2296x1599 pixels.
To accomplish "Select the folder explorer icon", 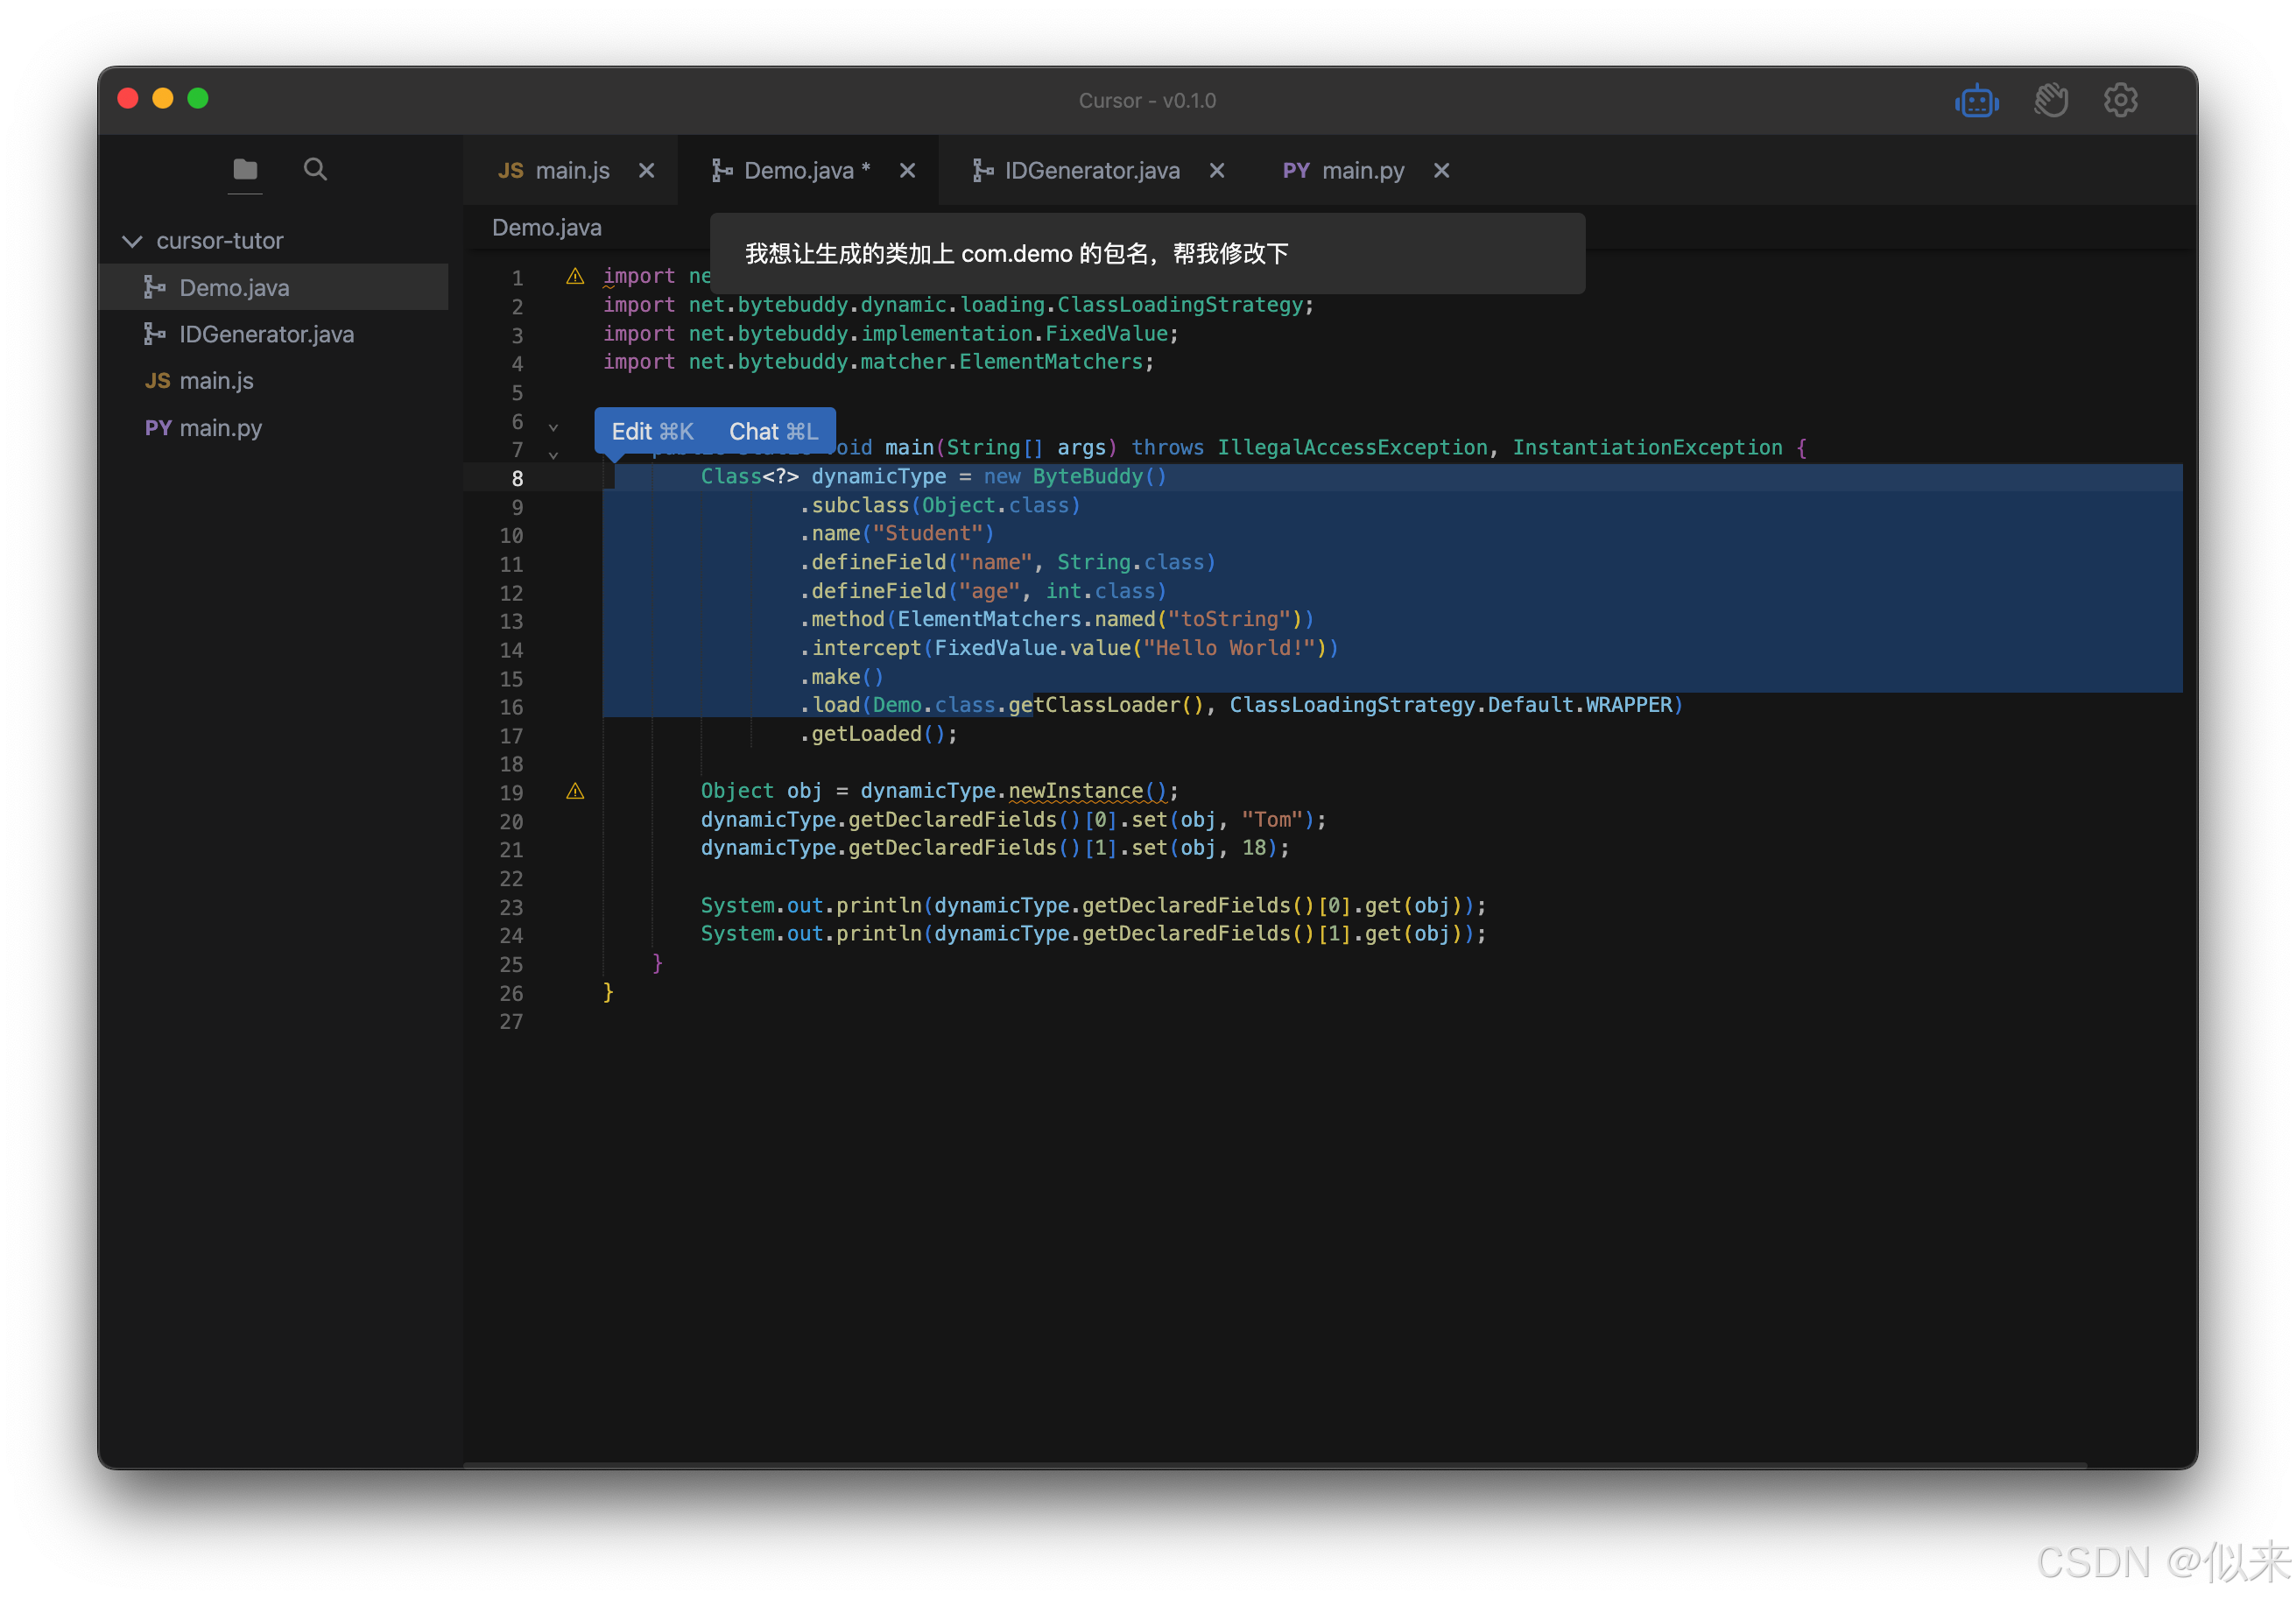I will coord(245,169).
